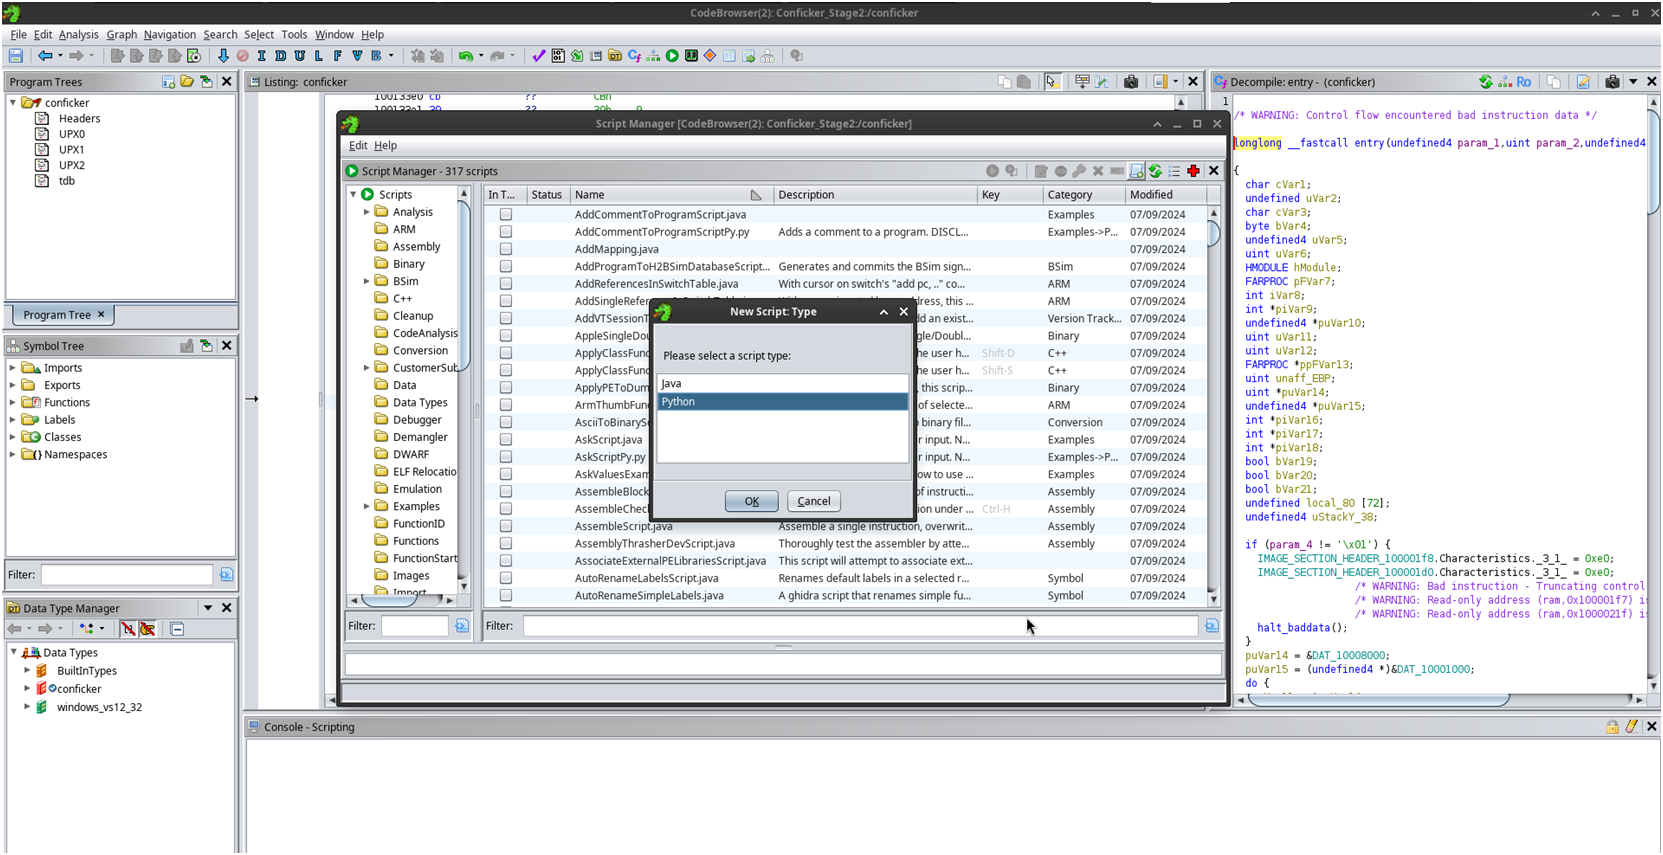Toggle the Listing cursor selection mode icon
Image resolution: width=1663 pixels, height=855 pixels.
pyautogui.click(x=1052, y=82)
